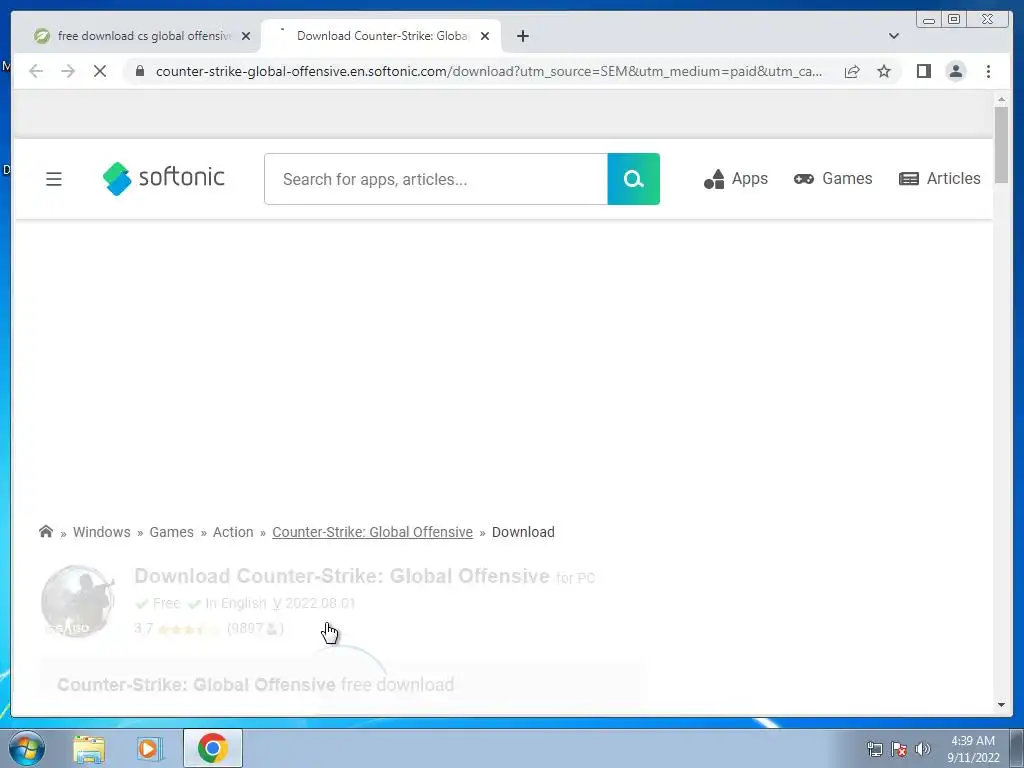Click the scrollbar up arrow

pyautogui.click(x=1002, y=99)
